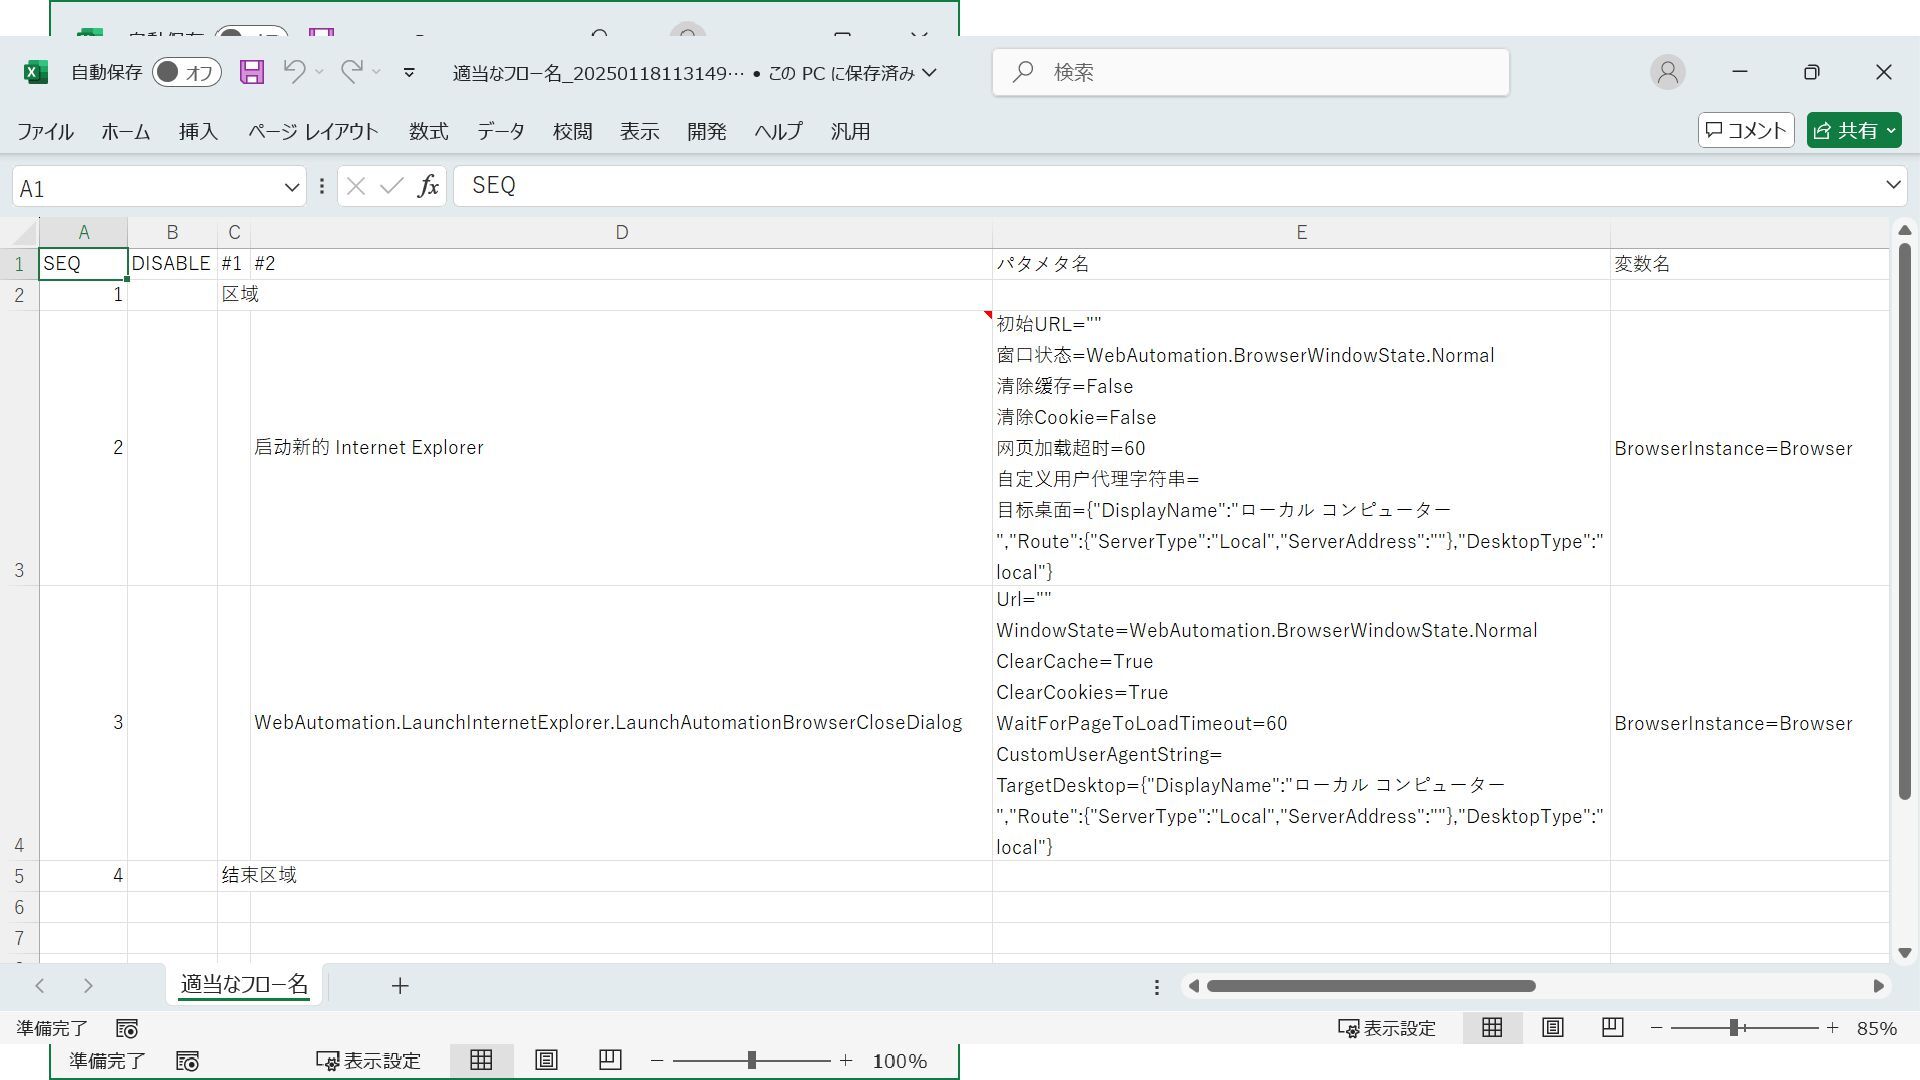
Task: Switch to Page Layout view icon
Action: click(x=1552, y=1028)
